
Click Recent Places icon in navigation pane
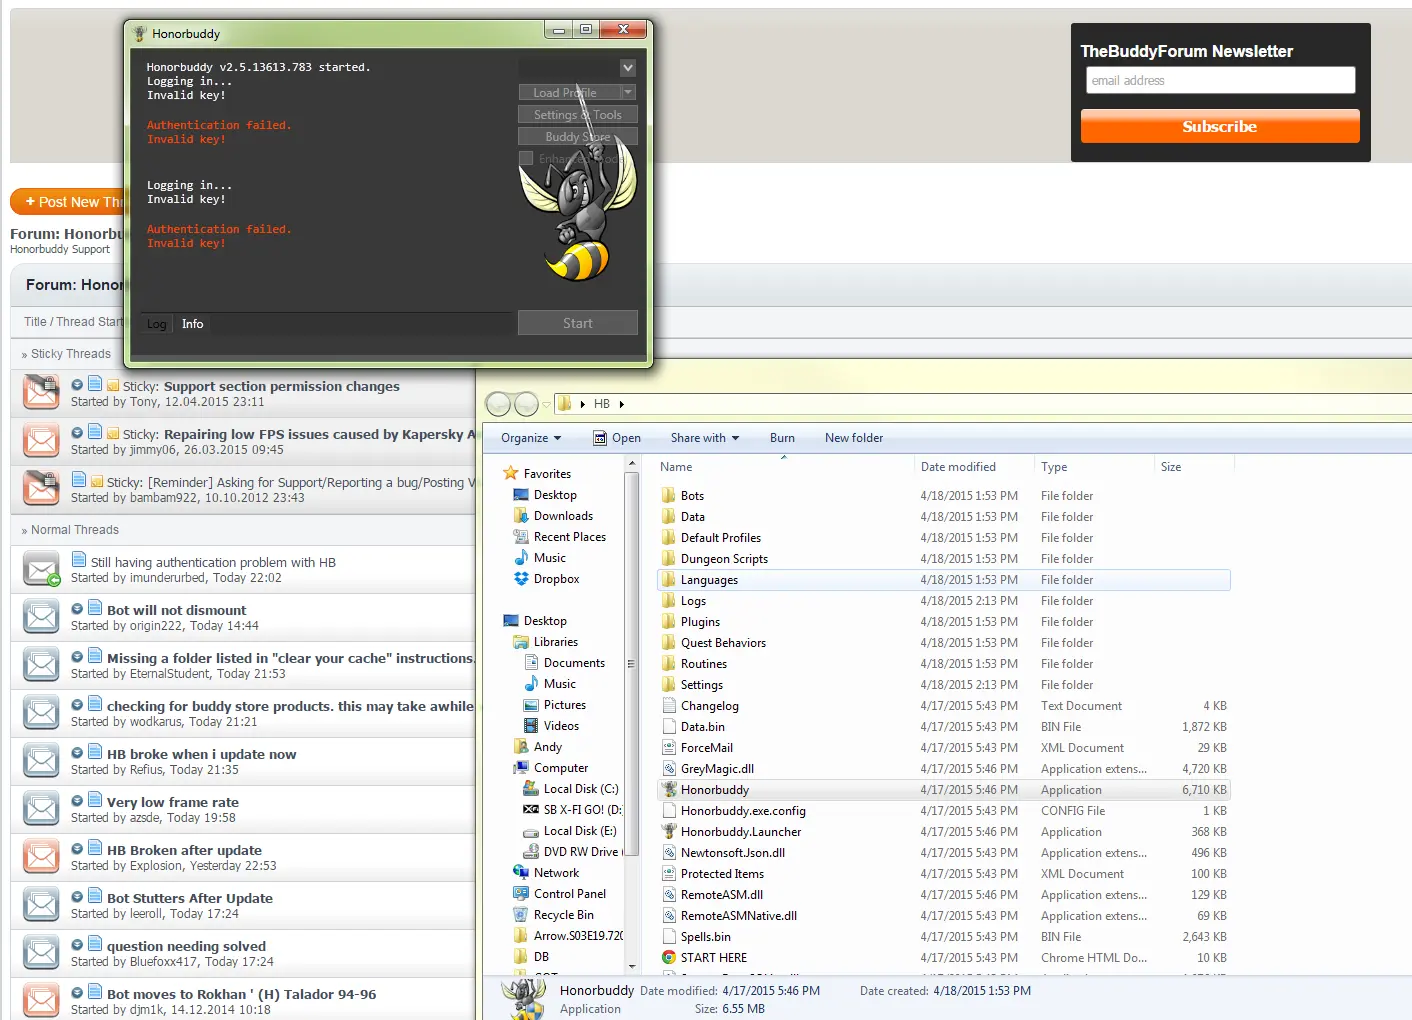pos(521,536)
